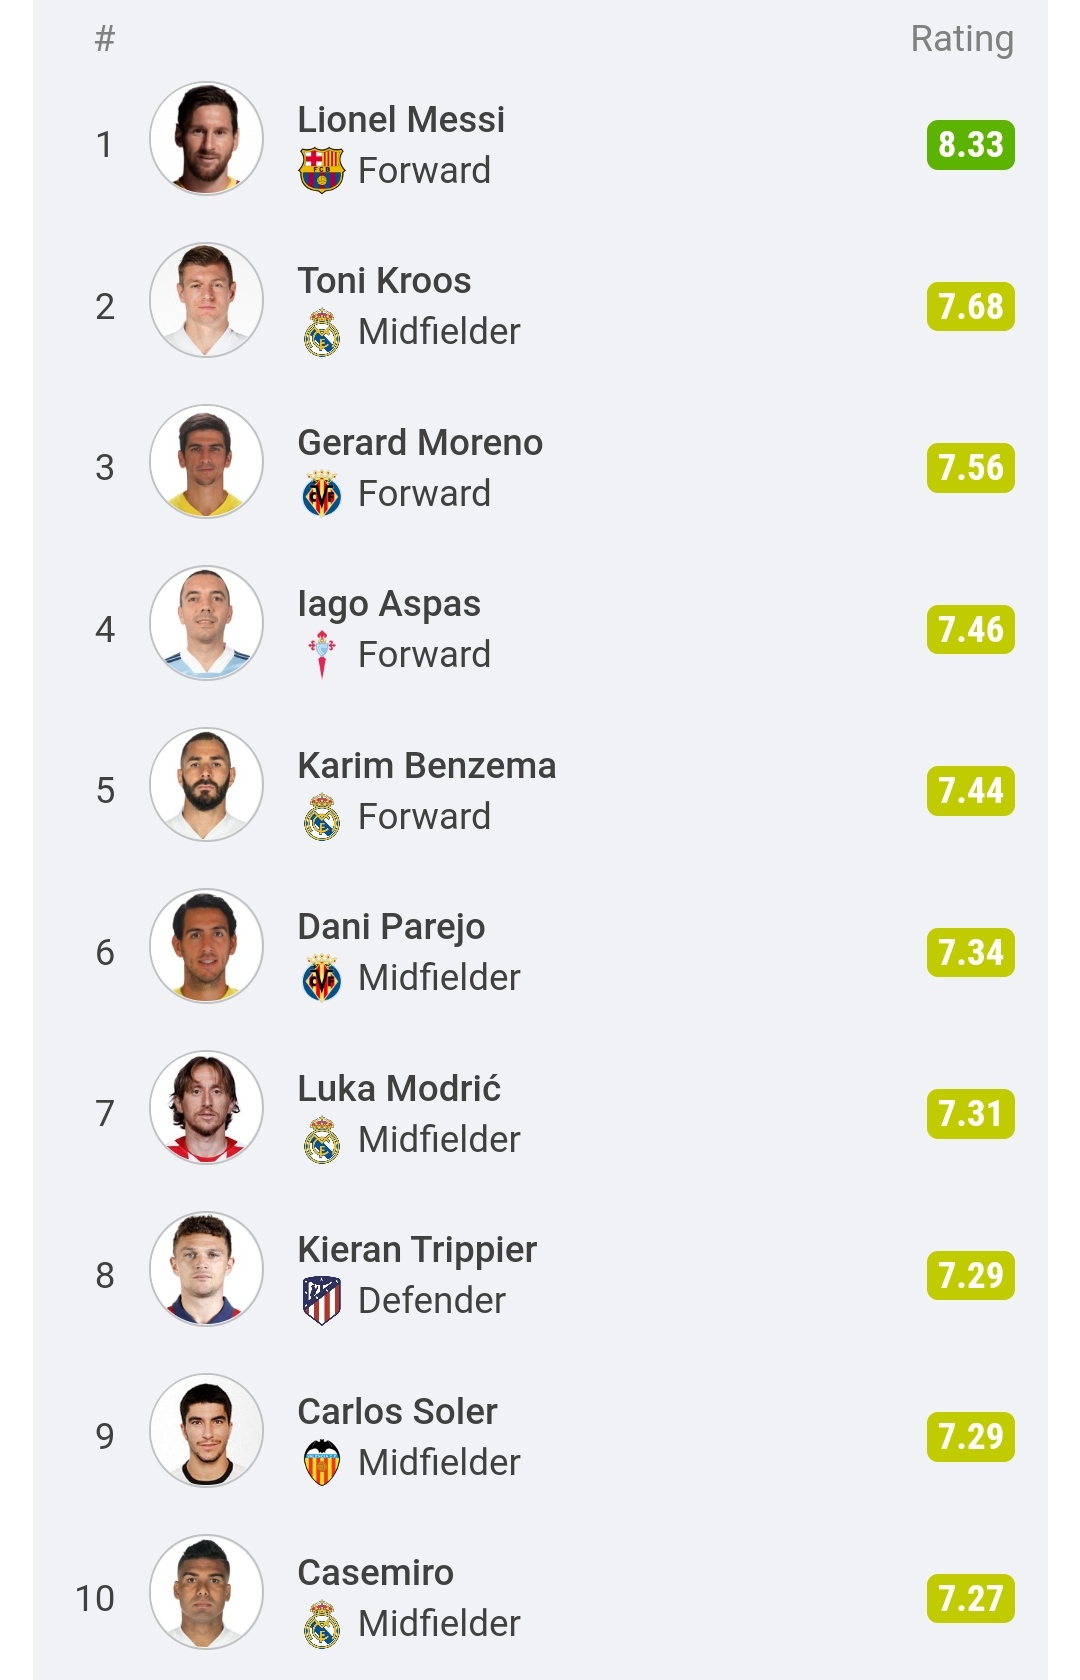The width and height of the screenshot is (1080, 1680).
Task: Click Iago Aspas's 7.46 rating badge
Action: (970, 629)
